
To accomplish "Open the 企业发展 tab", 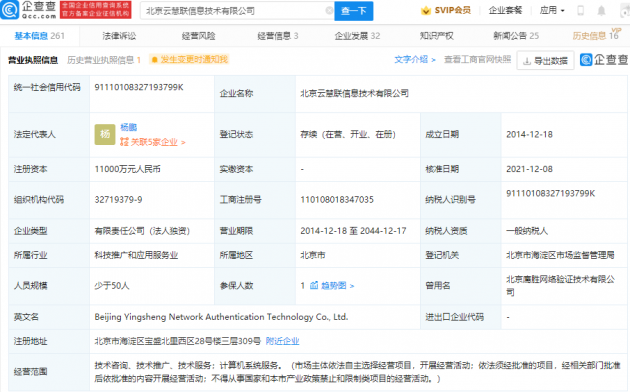I will click(x=357, y=36).
